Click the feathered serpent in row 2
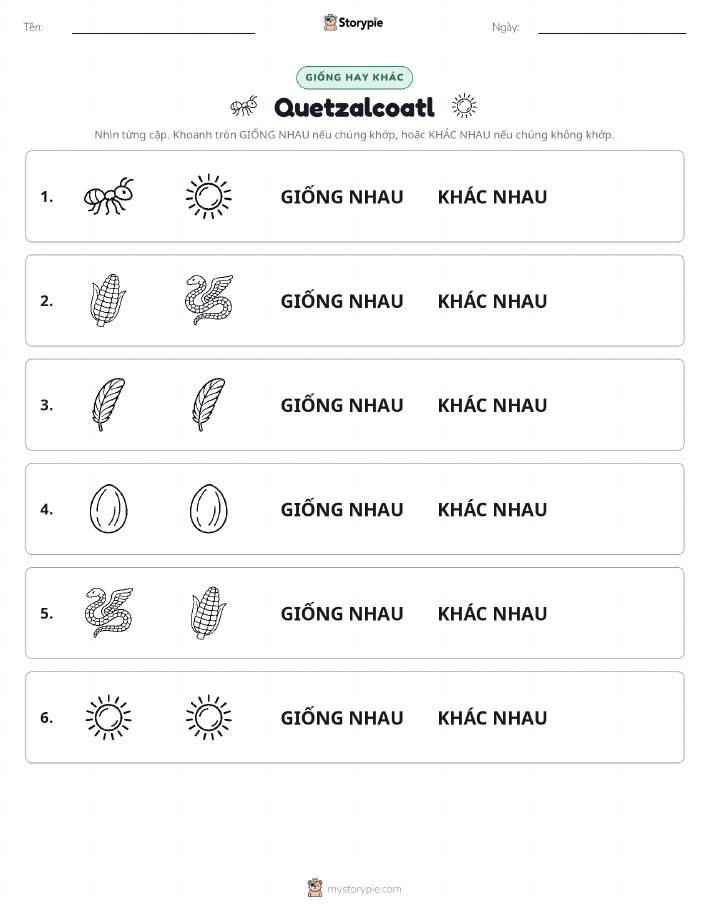The height and width of the screenshot is (917, 709). click(209, 301)
